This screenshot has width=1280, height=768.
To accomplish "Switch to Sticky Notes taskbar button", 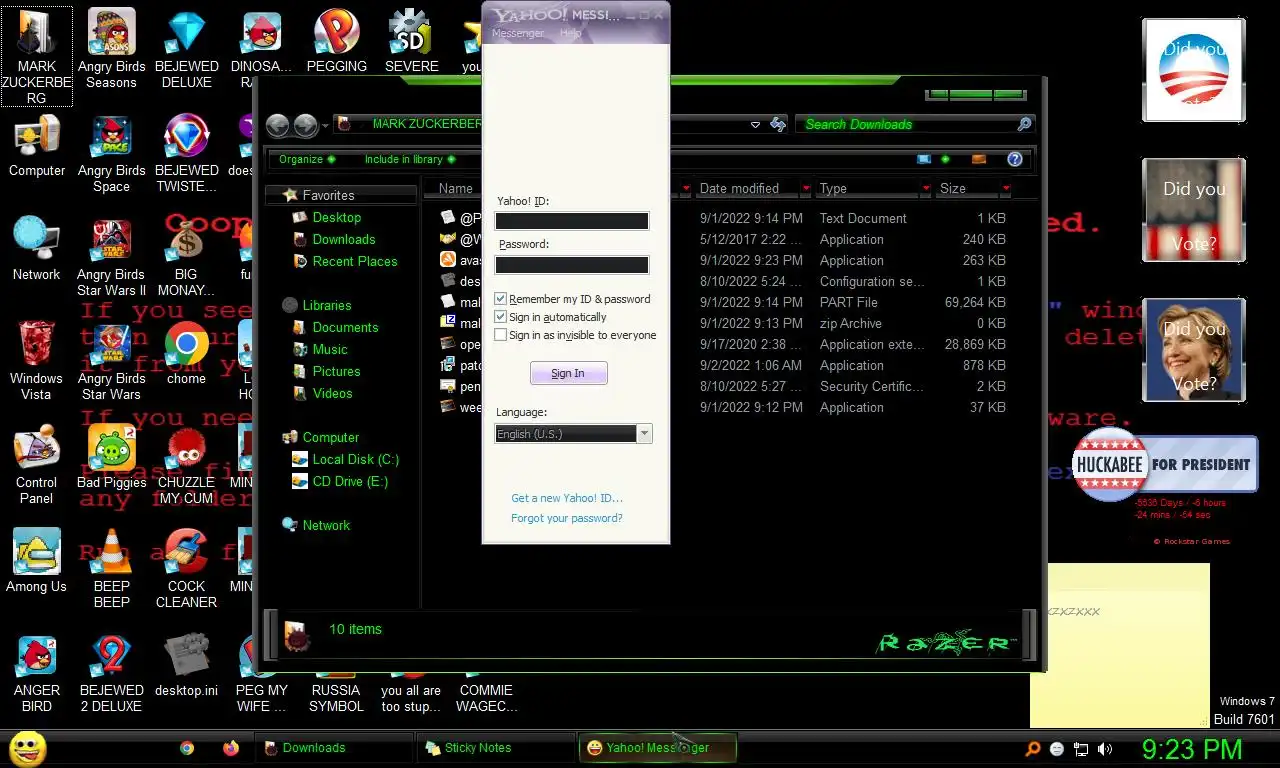I will (496, 748).
